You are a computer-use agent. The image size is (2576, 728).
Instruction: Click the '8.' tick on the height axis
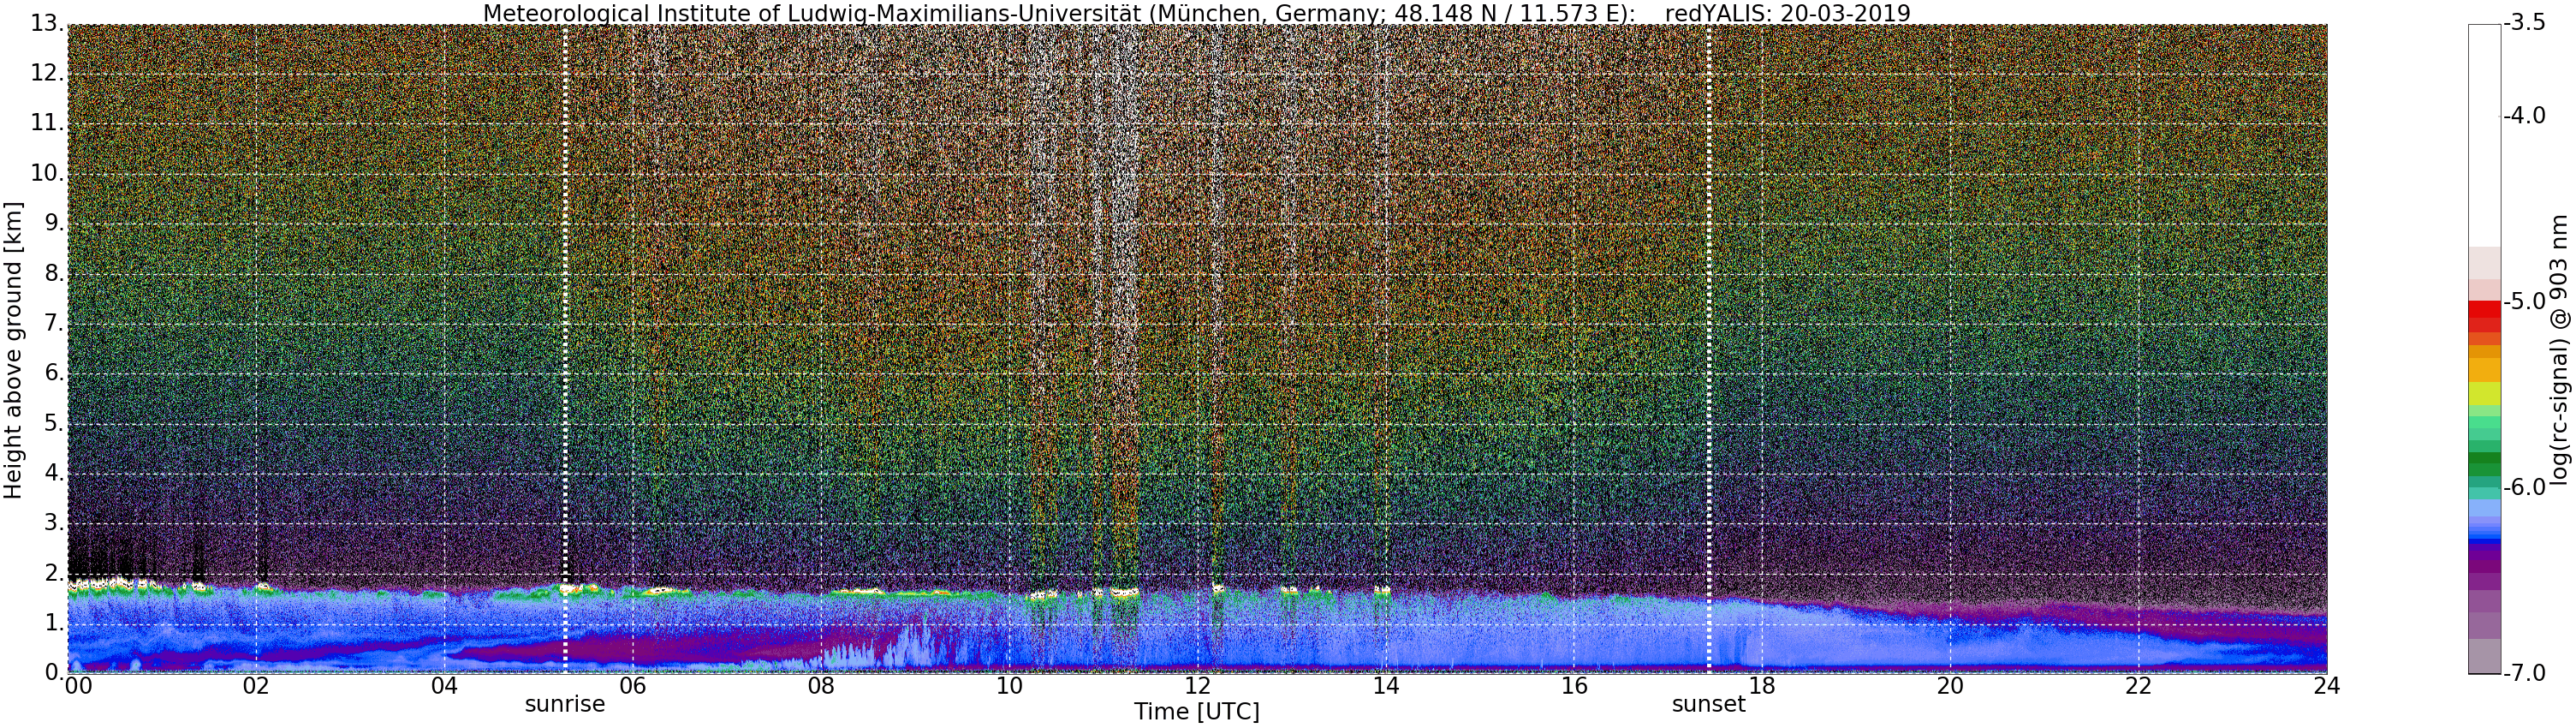(55, 273)
